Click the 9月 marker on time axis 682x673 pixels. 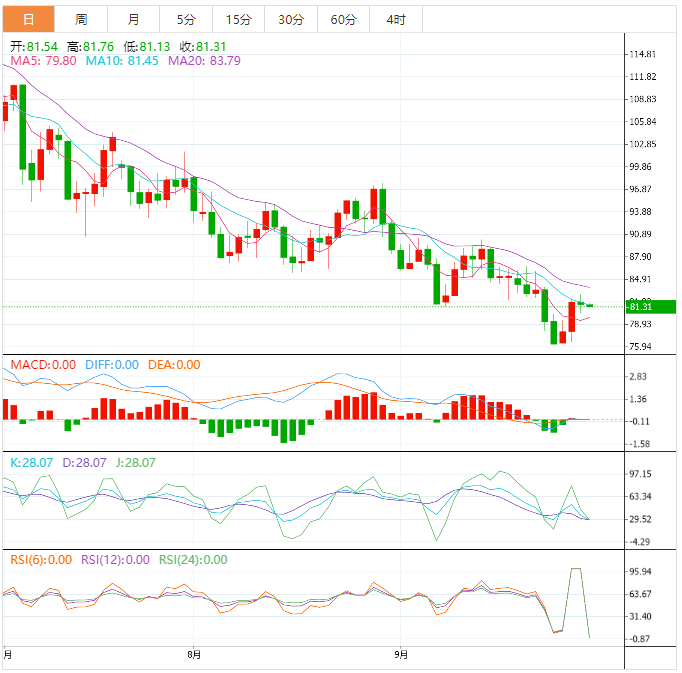[401, 655]
